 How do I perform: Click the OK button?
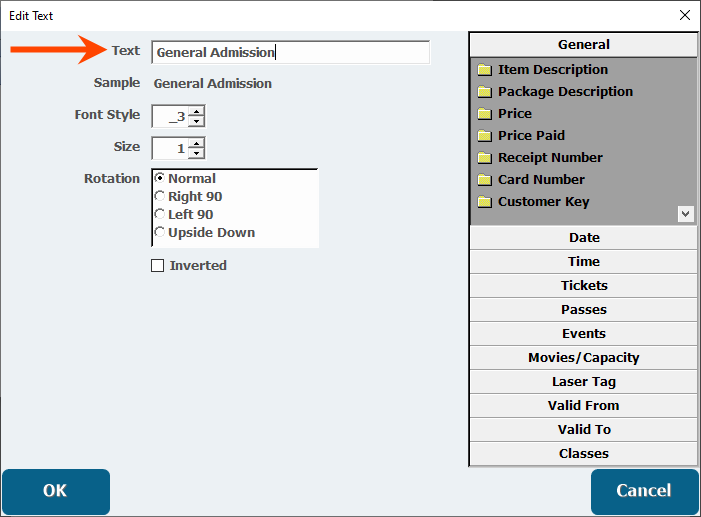(x=55, y=491)
